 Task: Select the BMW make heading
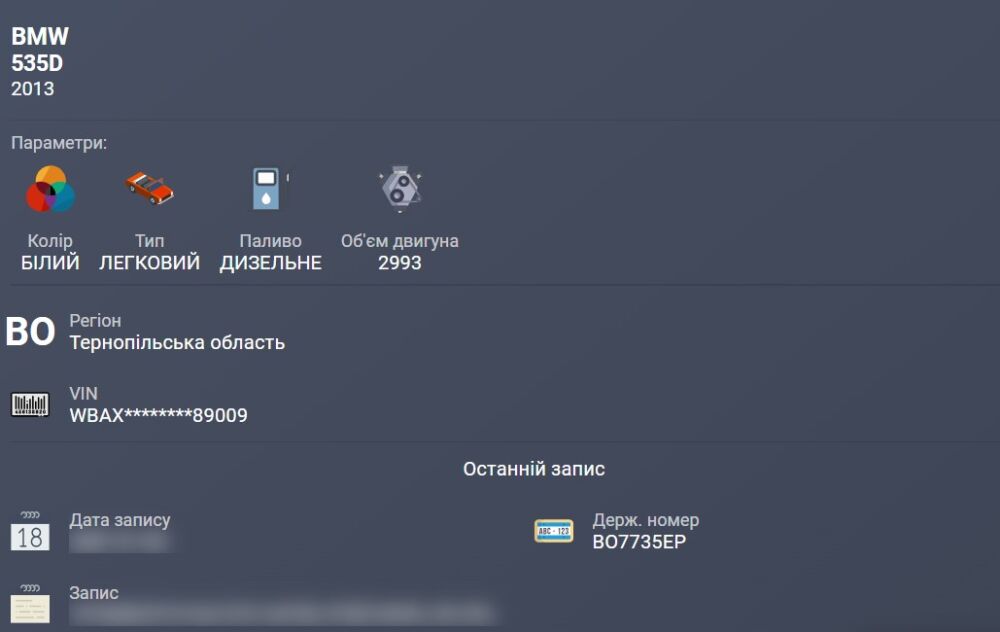click(x=40, y=36)
